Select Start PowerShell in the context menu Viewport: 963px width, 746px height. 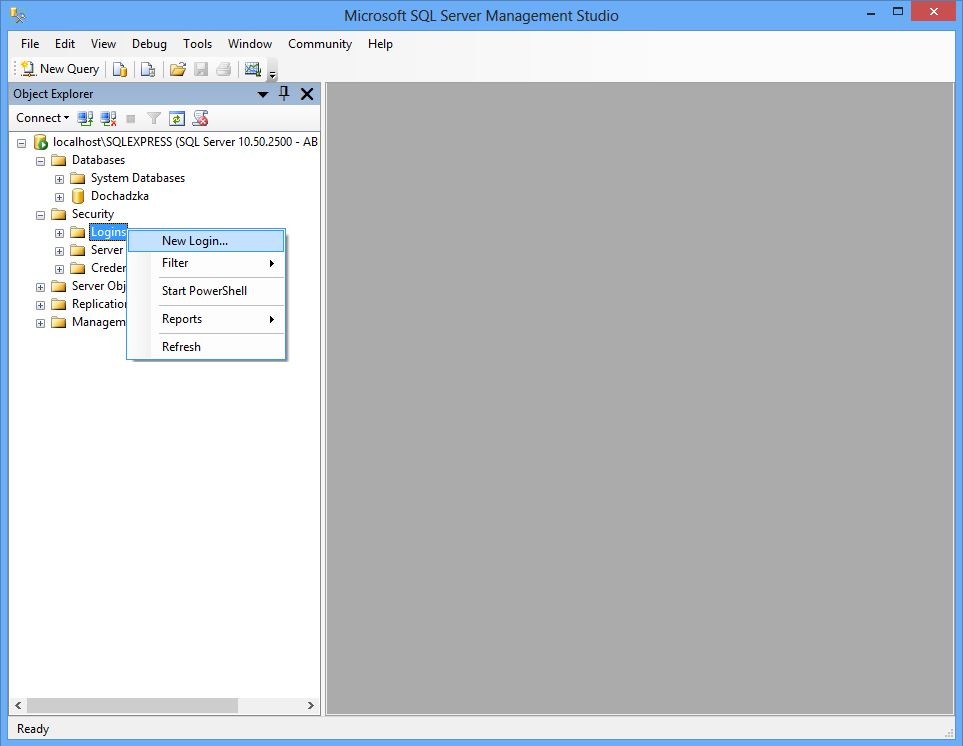tap(206, 291)
